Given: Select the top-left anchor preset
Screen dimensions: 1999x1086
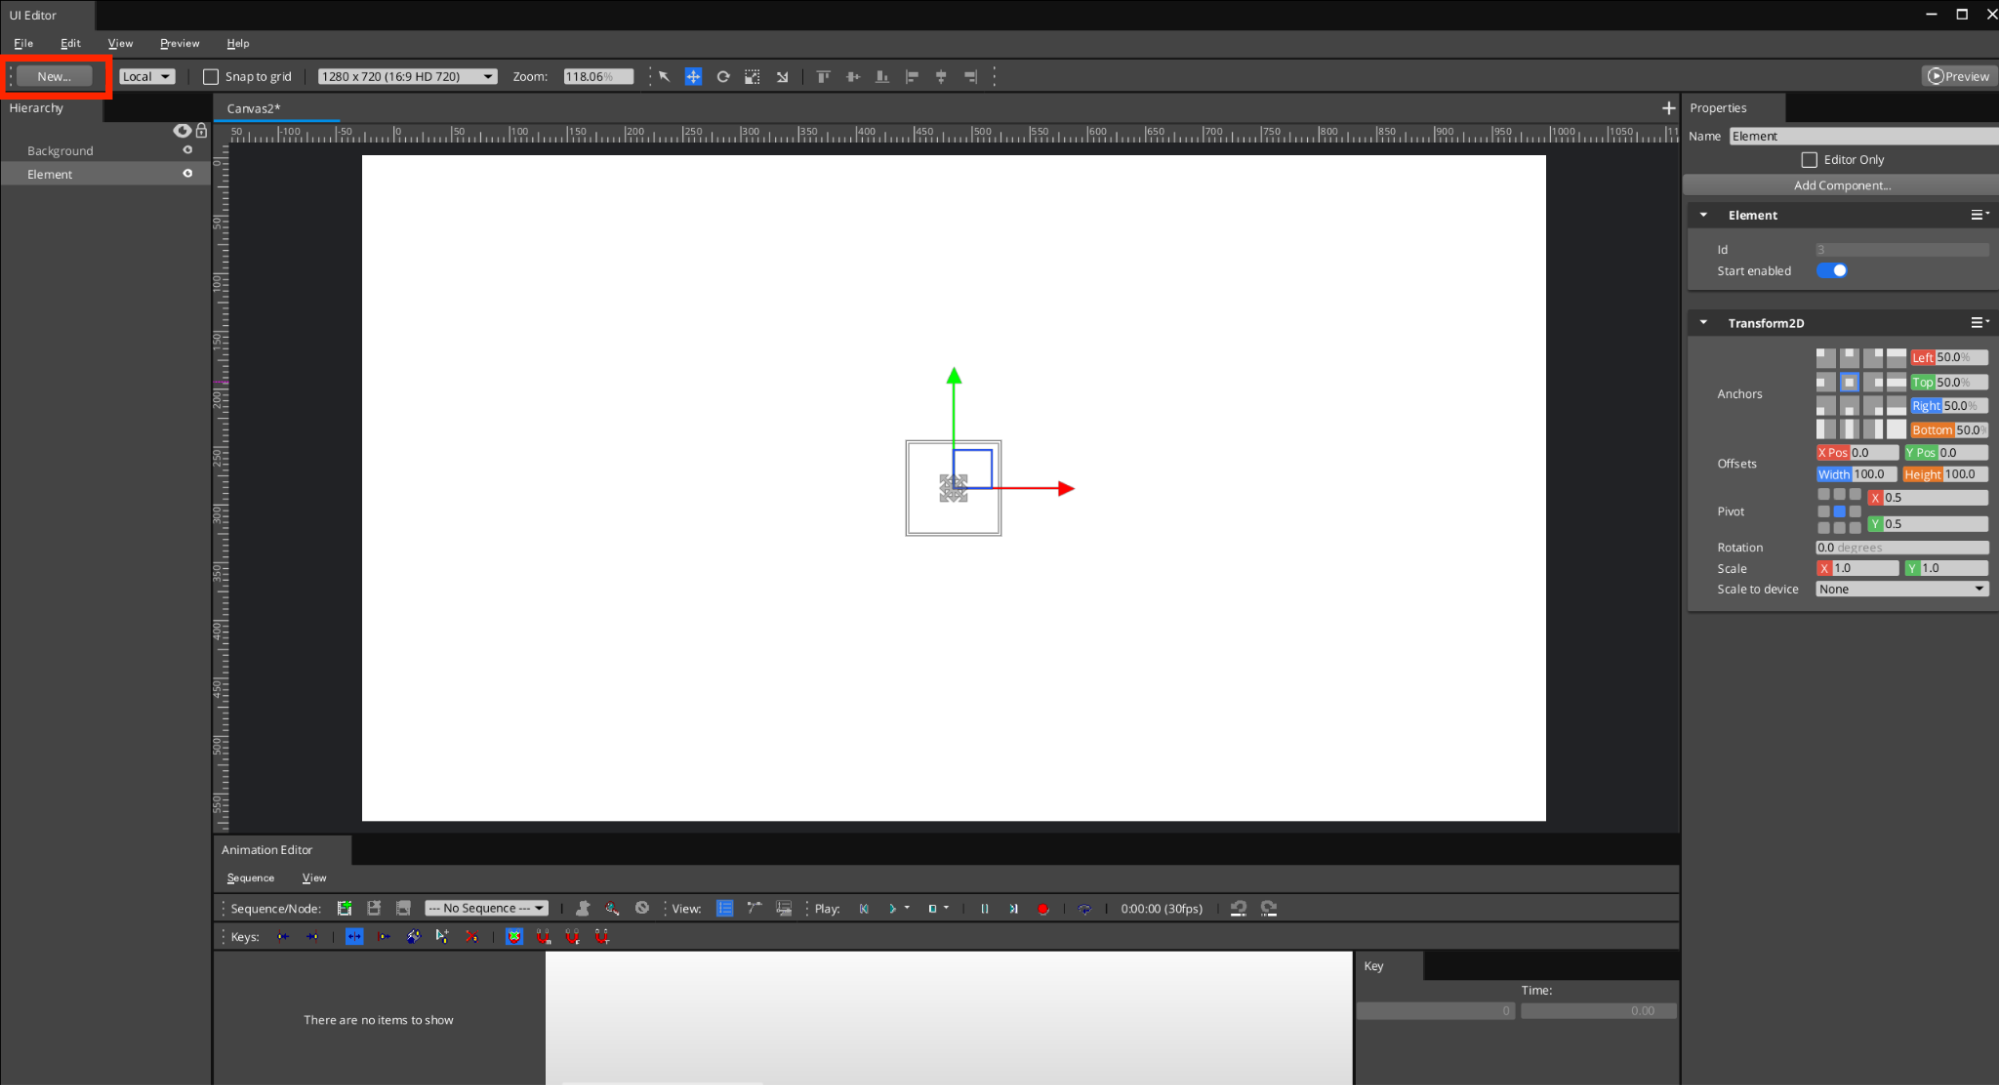Looking at the screenshot, I should [x=1826, y=357].
